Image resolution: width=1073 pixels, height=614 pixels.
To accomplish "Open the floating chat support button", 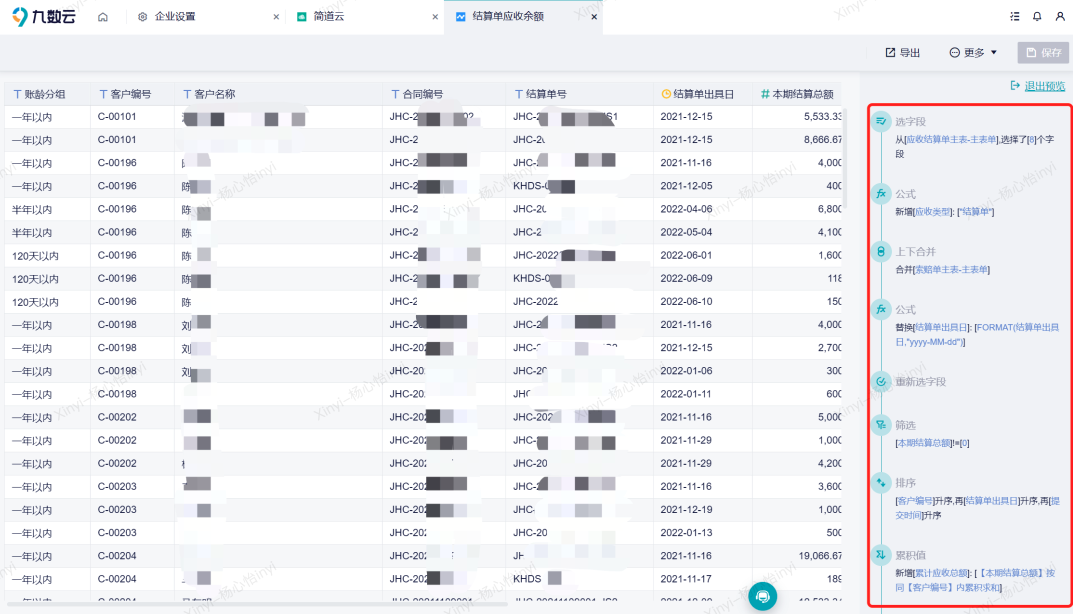I will click(762, 596).
